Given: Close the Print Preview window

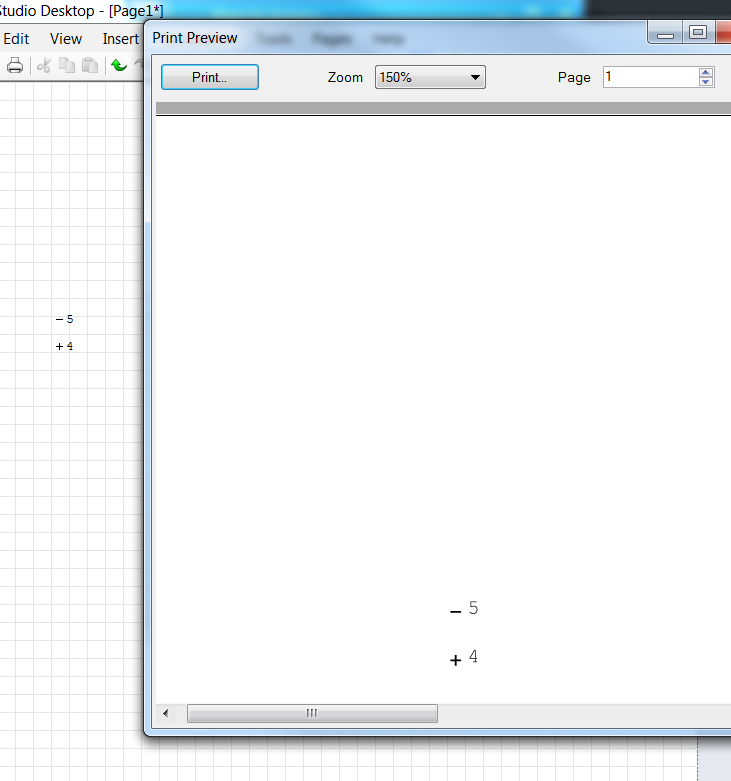Looking at the screenshot, I should coord(724,33).
